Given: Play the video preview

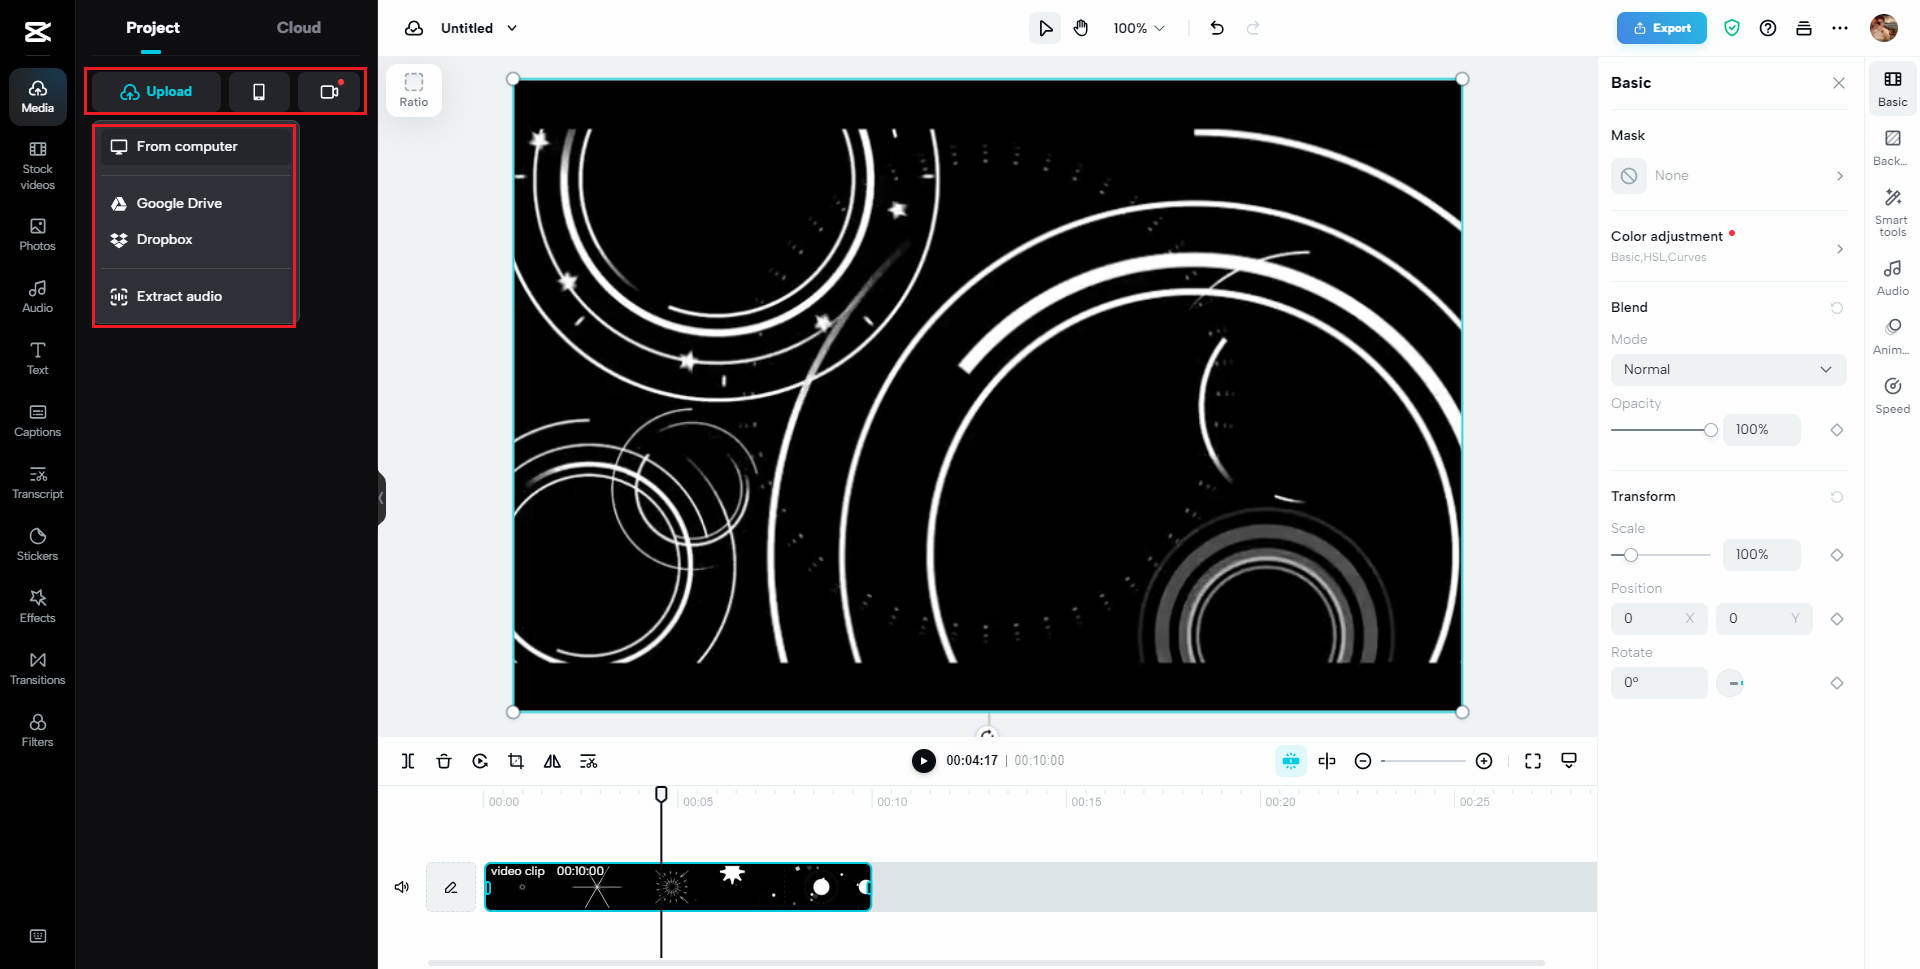Looking at the screenshot, I should pyautogui.click(x=924, y=761).
